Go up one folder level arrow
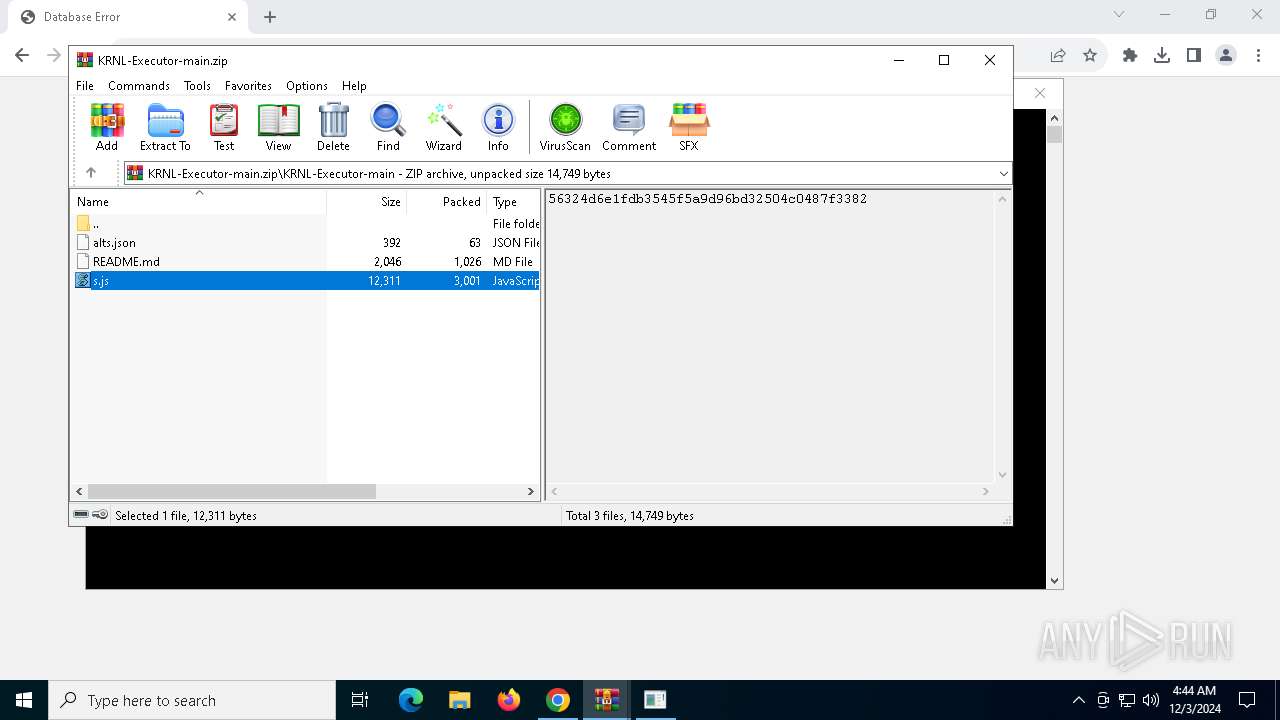The height and width of the screenshot is (720, 1280). pos(91,173)
